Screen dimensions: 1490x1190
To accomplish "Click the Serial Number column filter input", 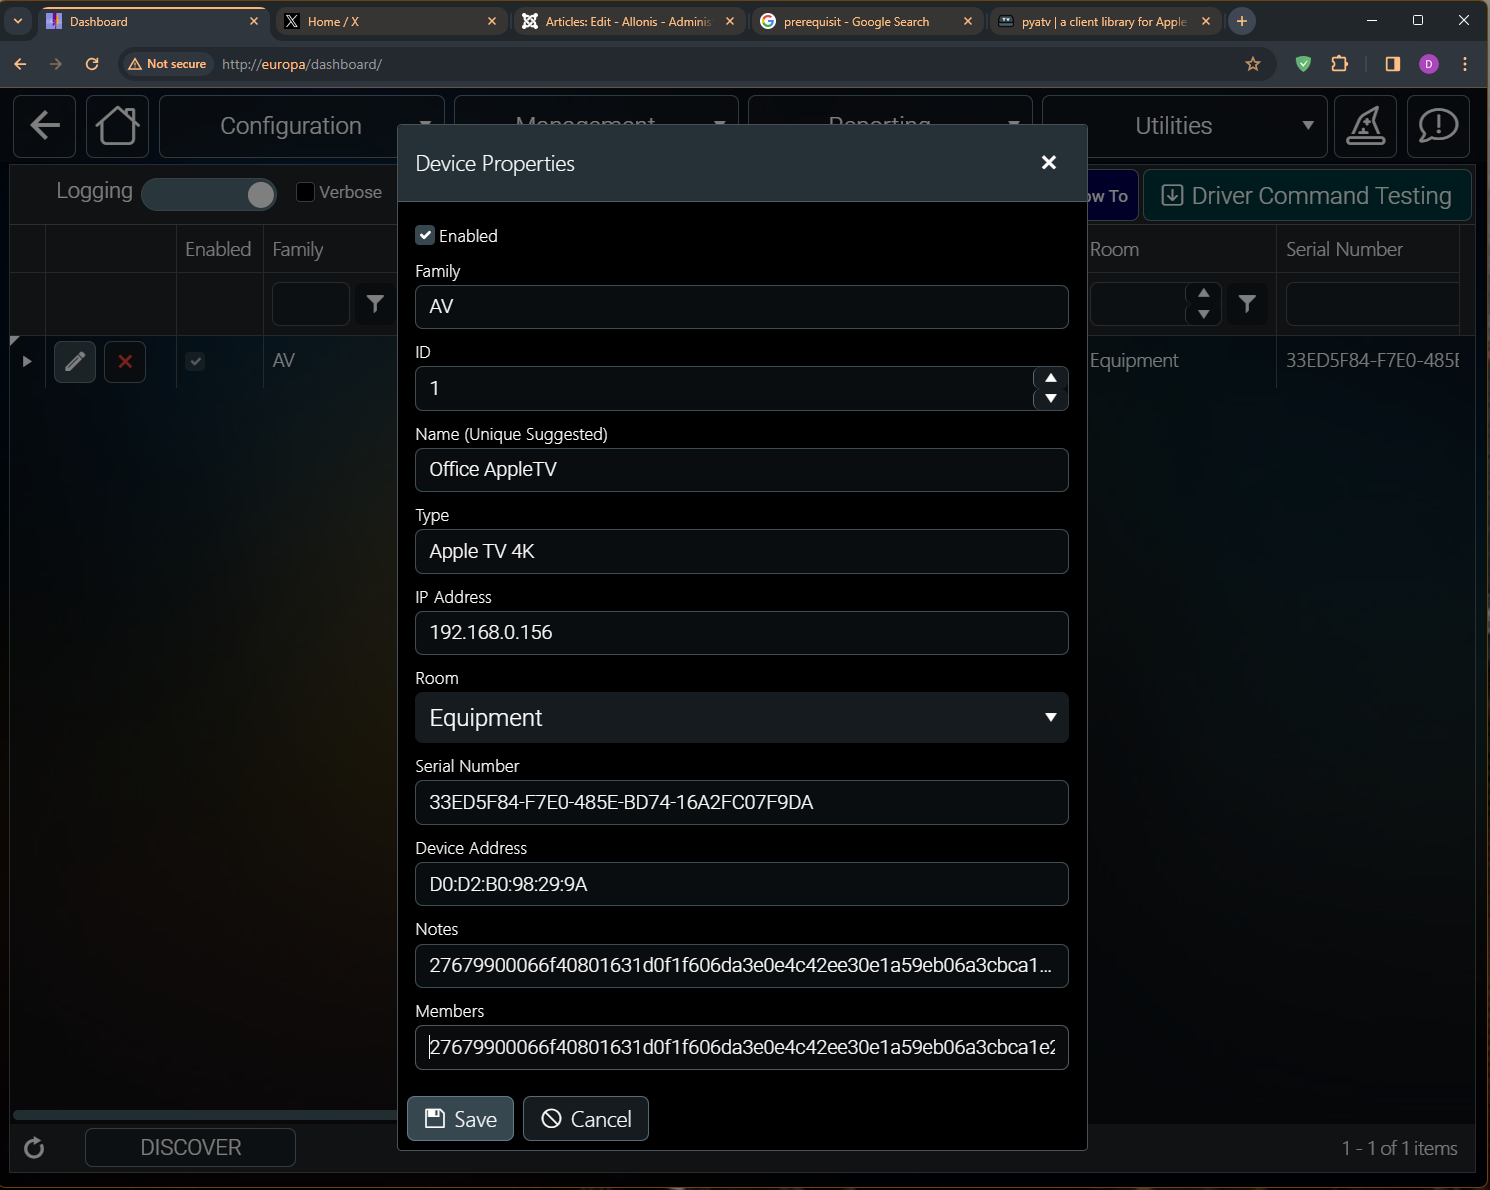I will [1372, 304].
